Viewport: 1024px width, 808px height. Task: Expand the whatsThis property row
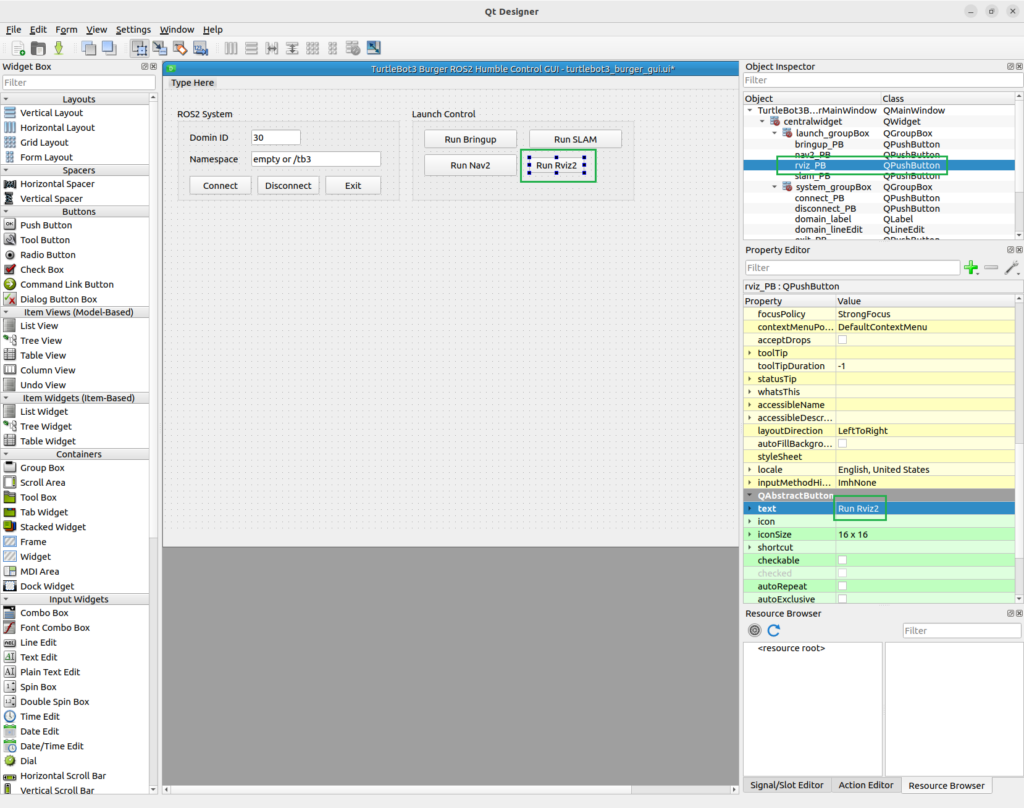[750, 392]
